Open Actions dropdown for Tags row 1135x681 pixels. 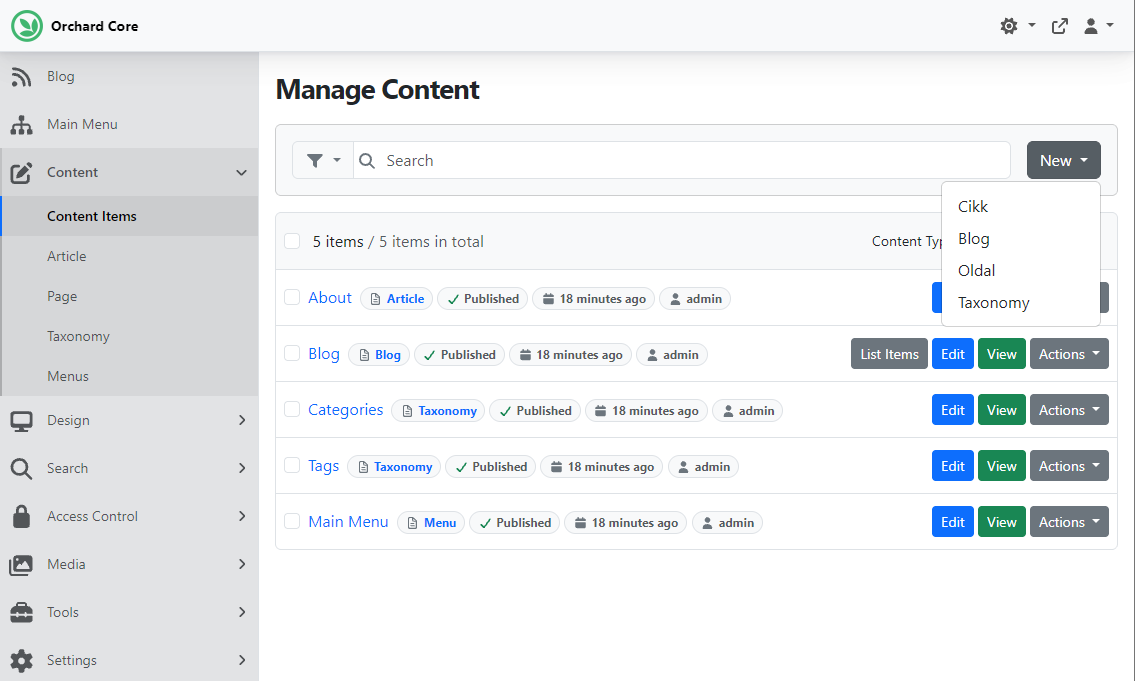tap(1069, 466)
